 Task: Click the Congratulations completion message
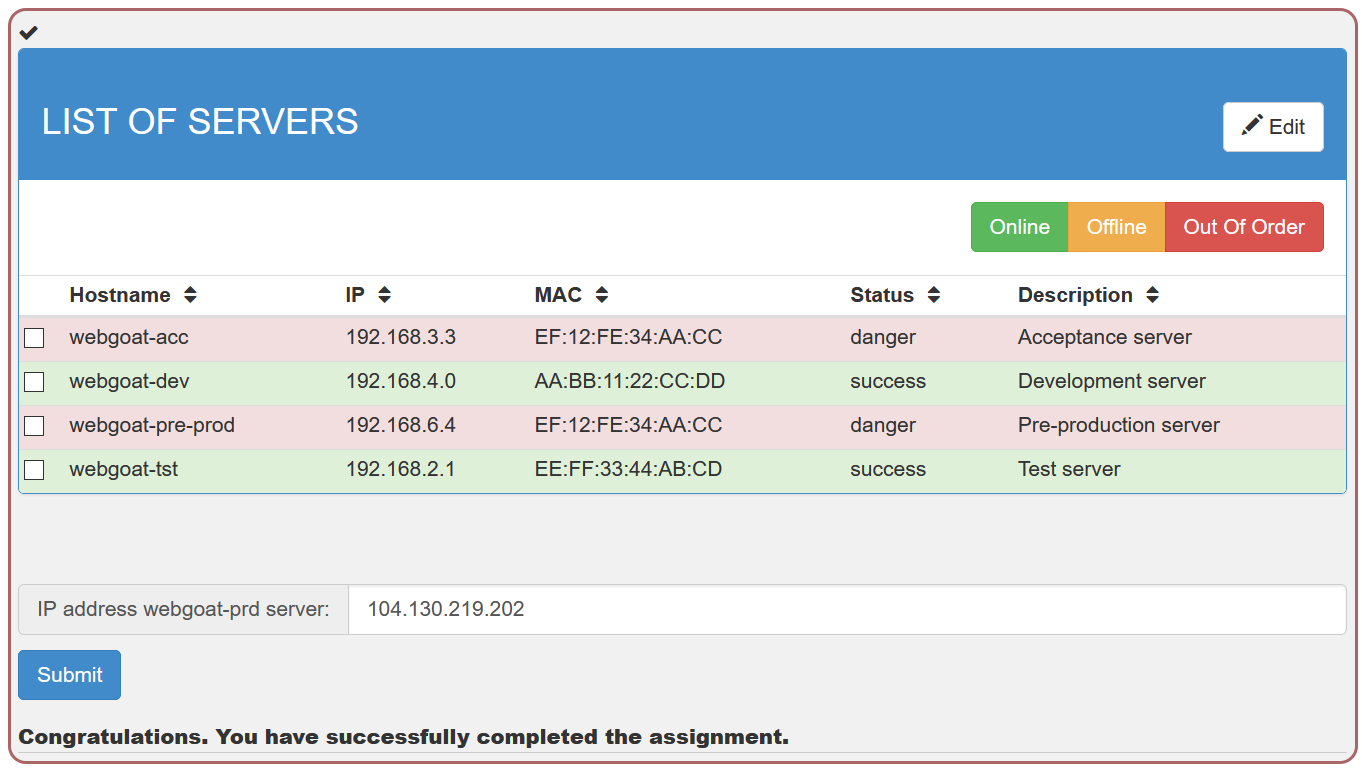click(404, 737)
